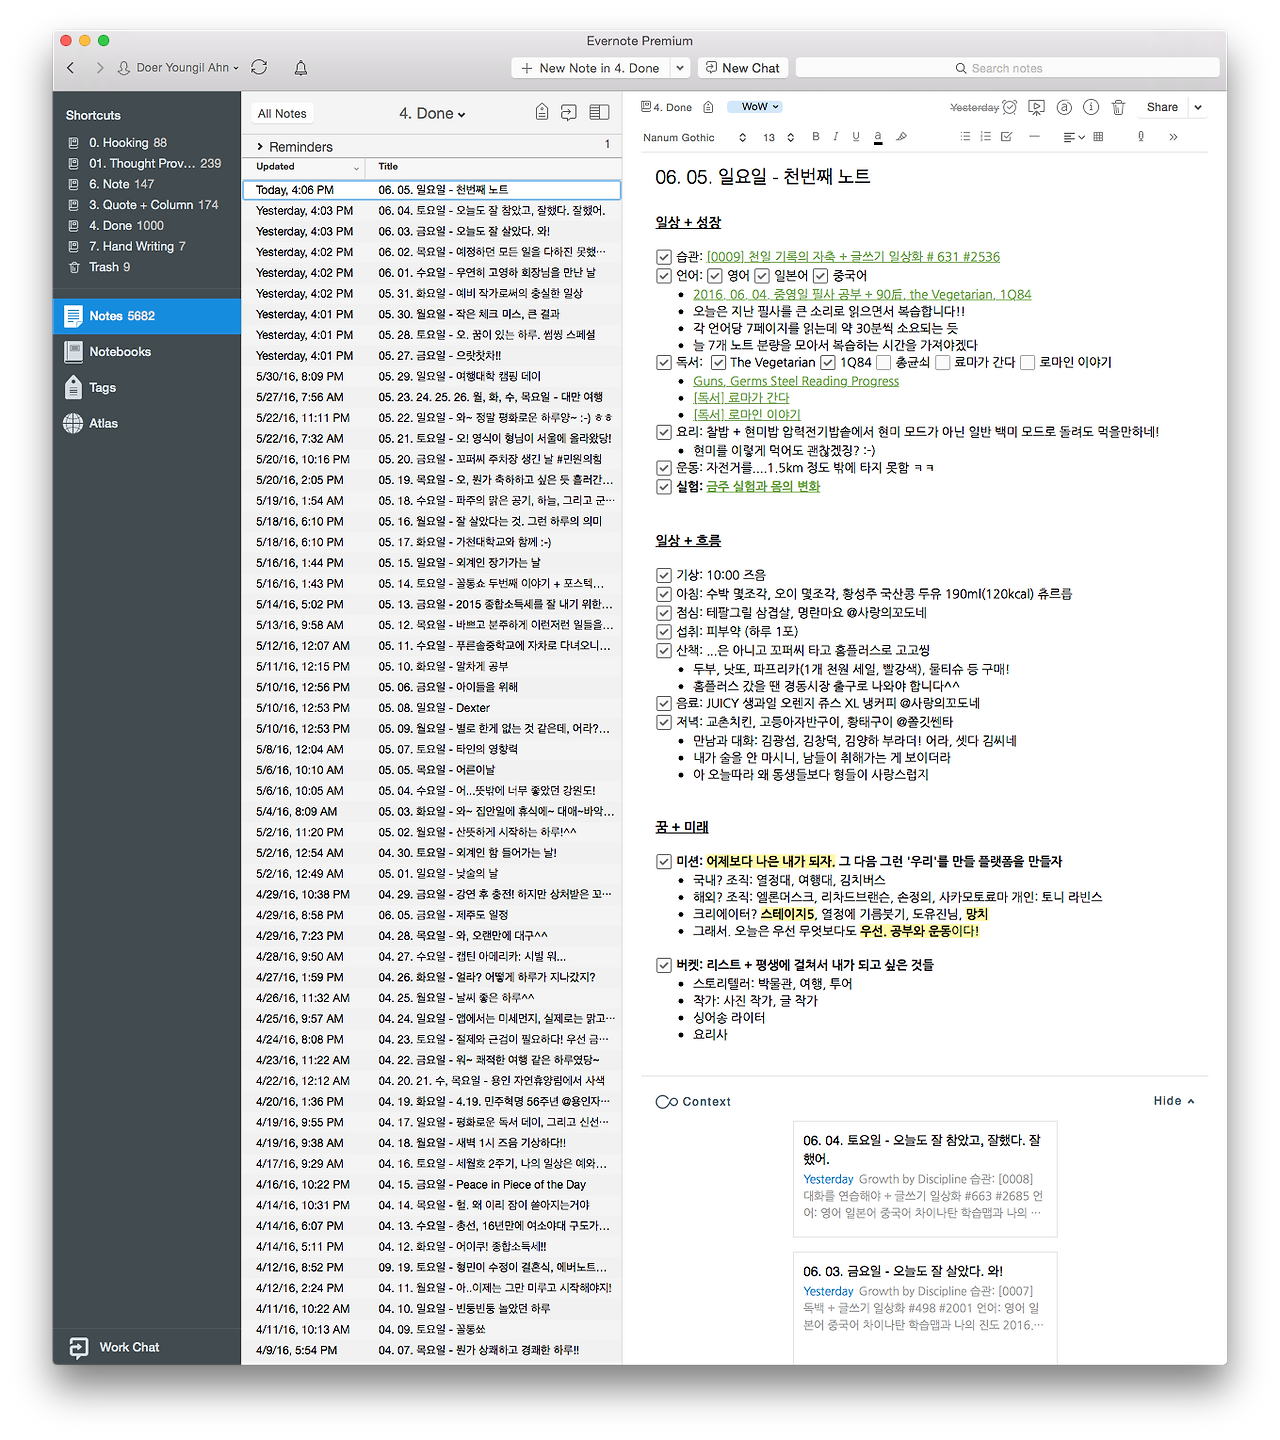The height and width of the screenshot is (1440, 1280).
Task: Toggle the 1Q84 checkbox
Action: pyautogui.click(x=828, y=363)
